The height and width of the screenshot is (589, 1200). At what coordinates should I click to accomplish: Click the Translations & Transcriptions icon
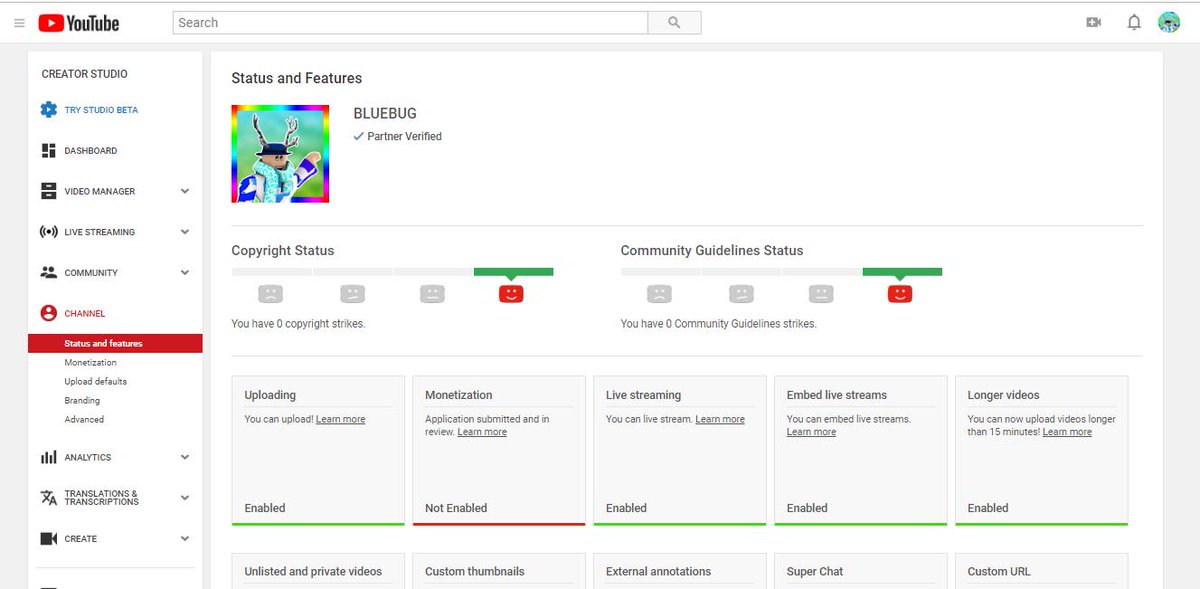48,498
